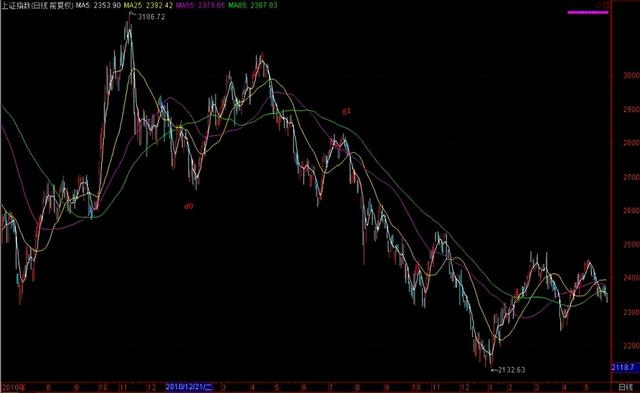The image size is (640, 393).
Task: Click the MA5 value label in header
Action: pyautogui.click(x=98, y=5)
